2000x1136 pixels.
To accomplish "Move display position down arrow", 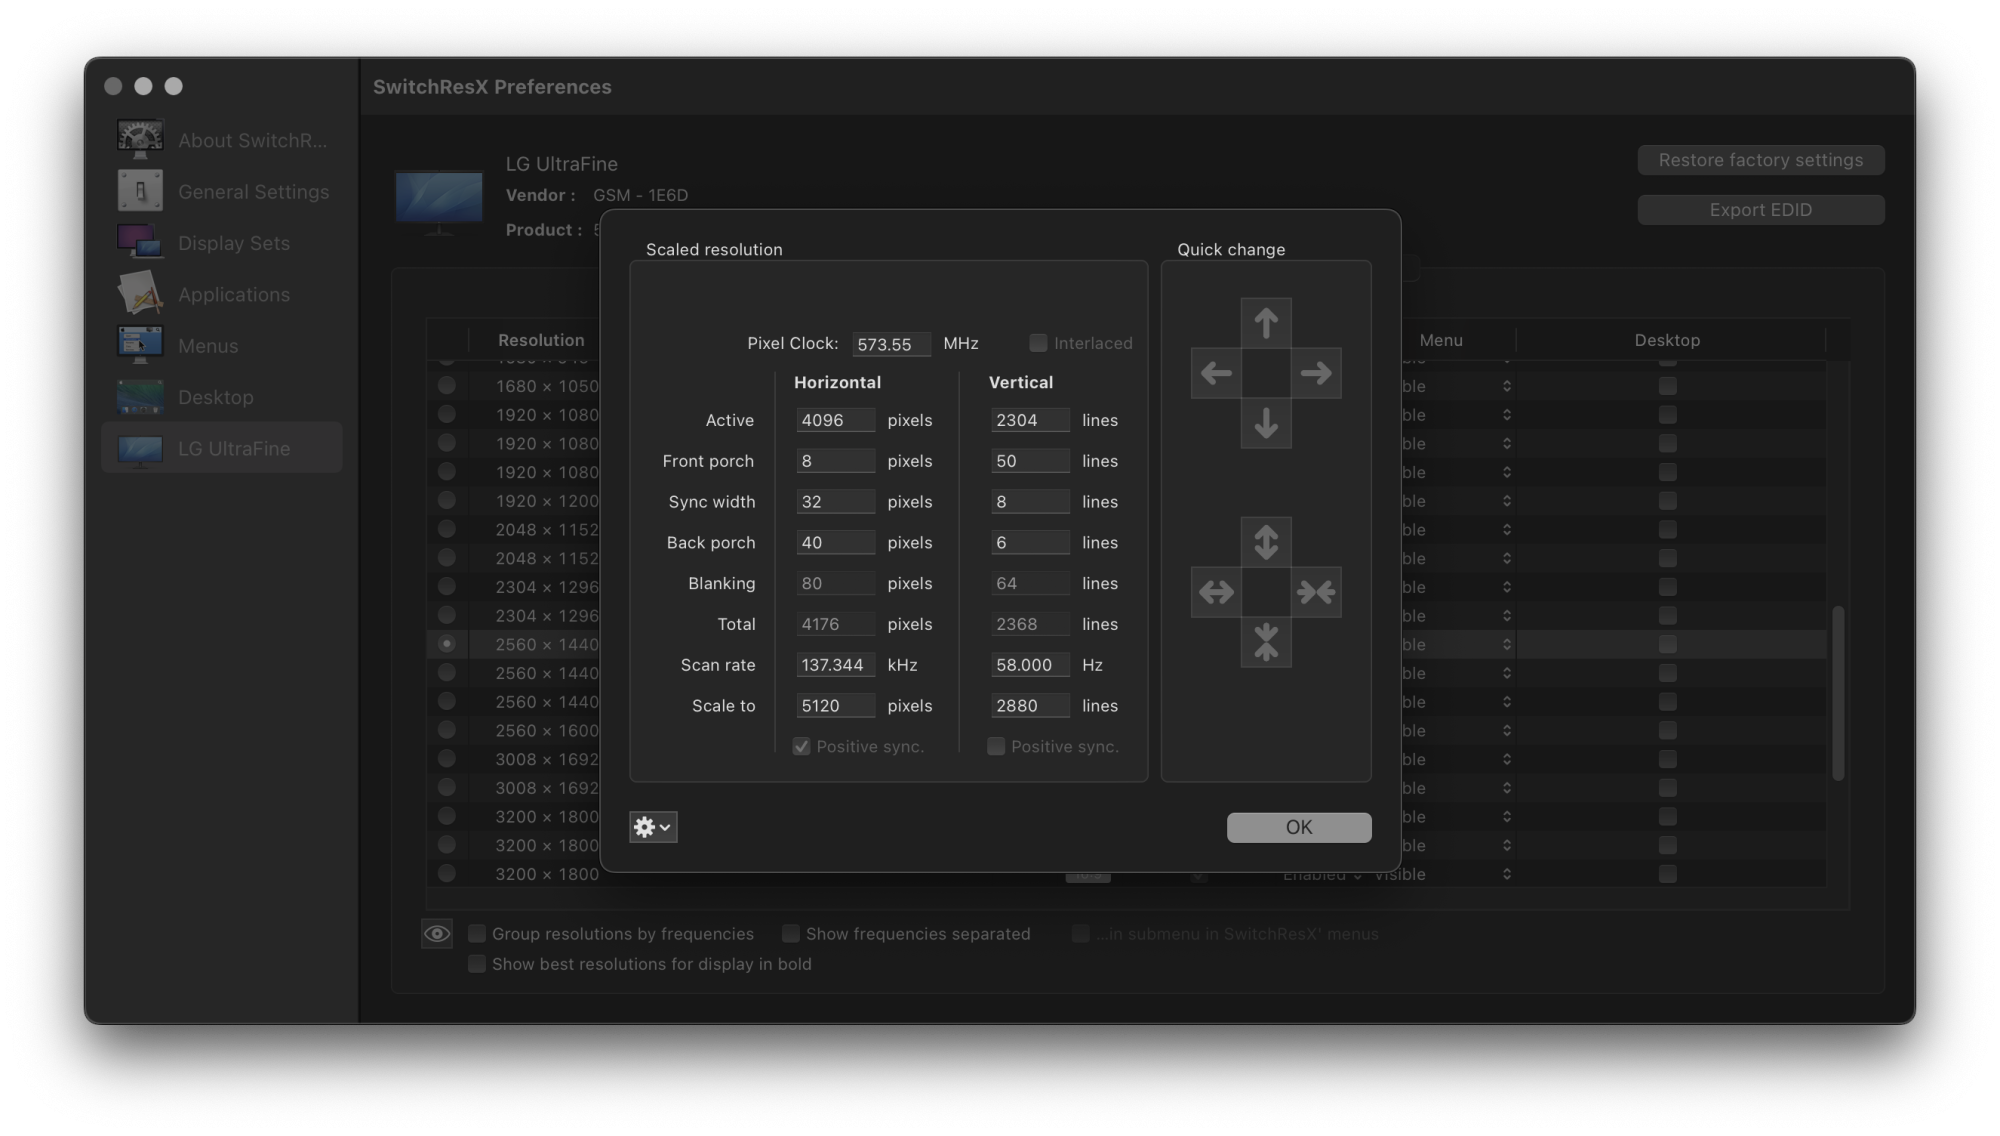I will [x=1266, y=423].
